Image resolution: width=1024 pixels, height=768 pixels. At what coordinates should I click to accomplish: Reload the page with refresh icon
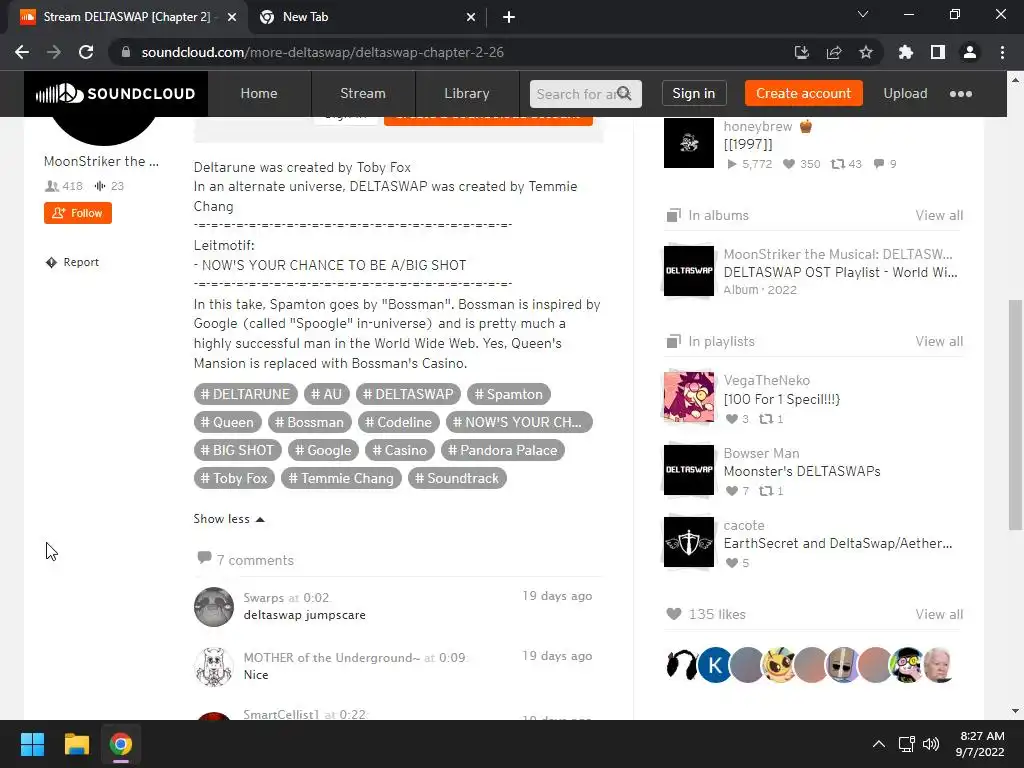click(x=86, y=52)
